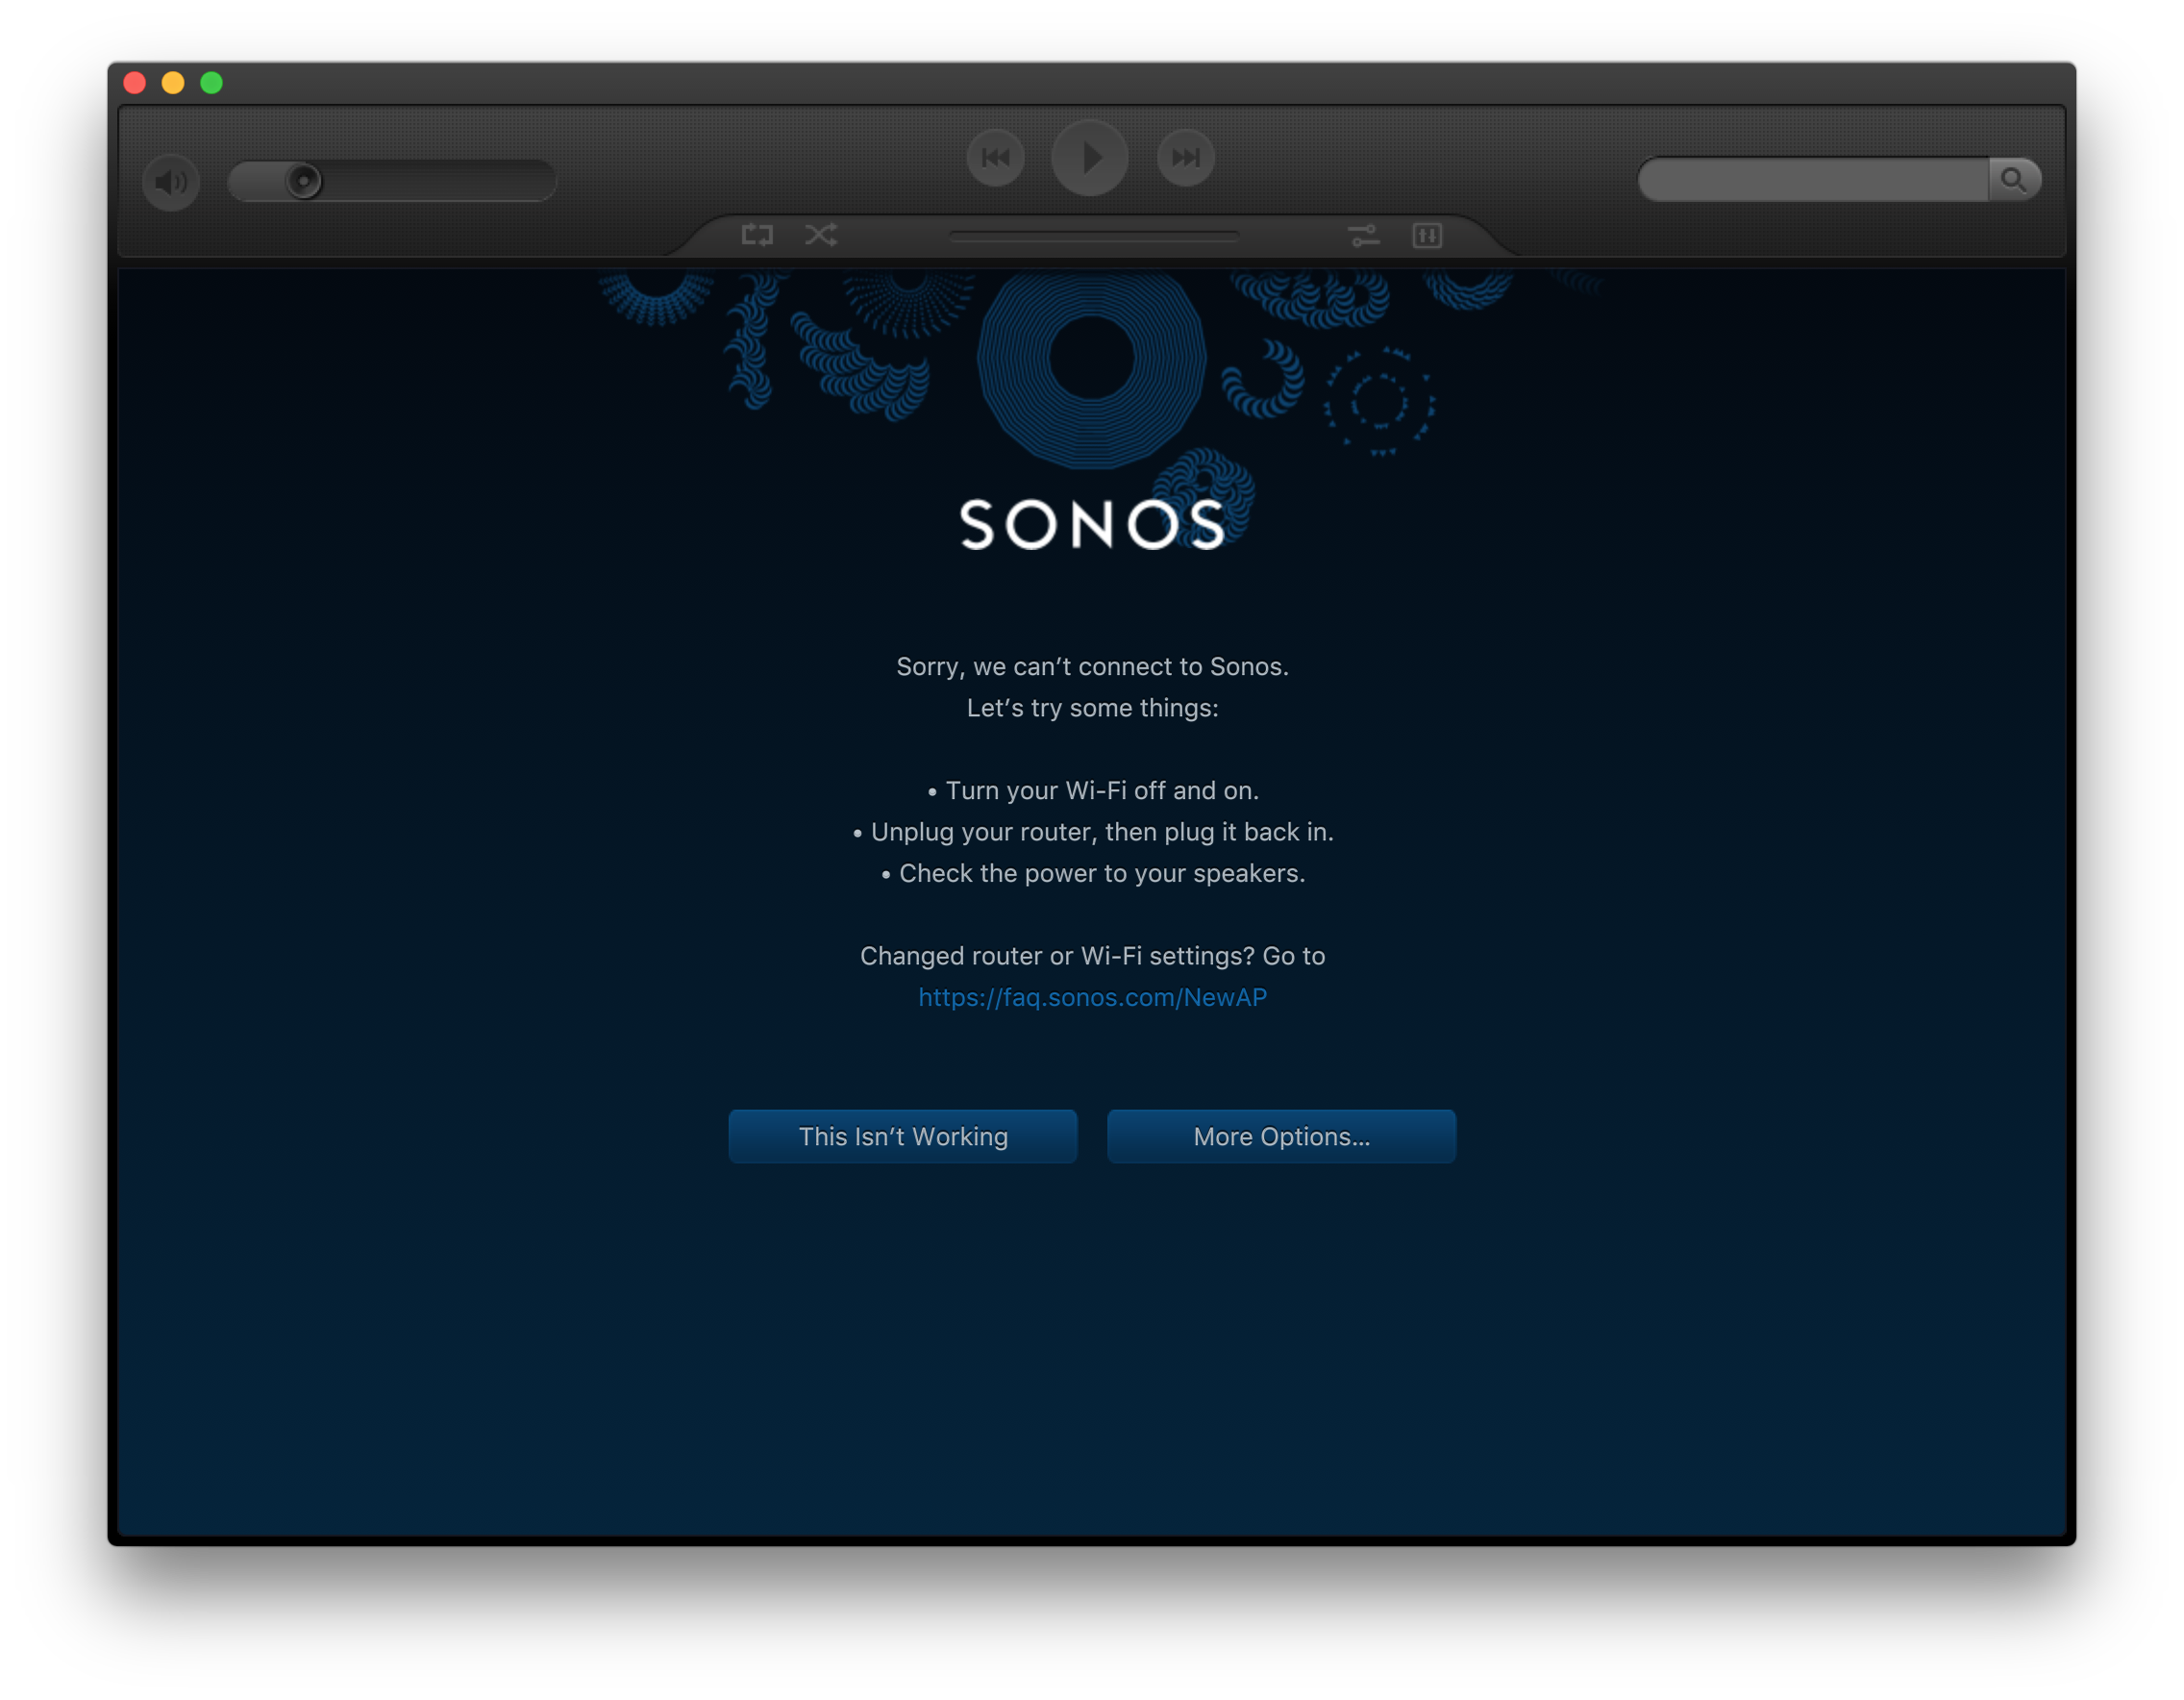Click the This Isn't Working button
Image resolution: width=2184 pixels, height=1700 pixels.
(x=903, y=1137)
